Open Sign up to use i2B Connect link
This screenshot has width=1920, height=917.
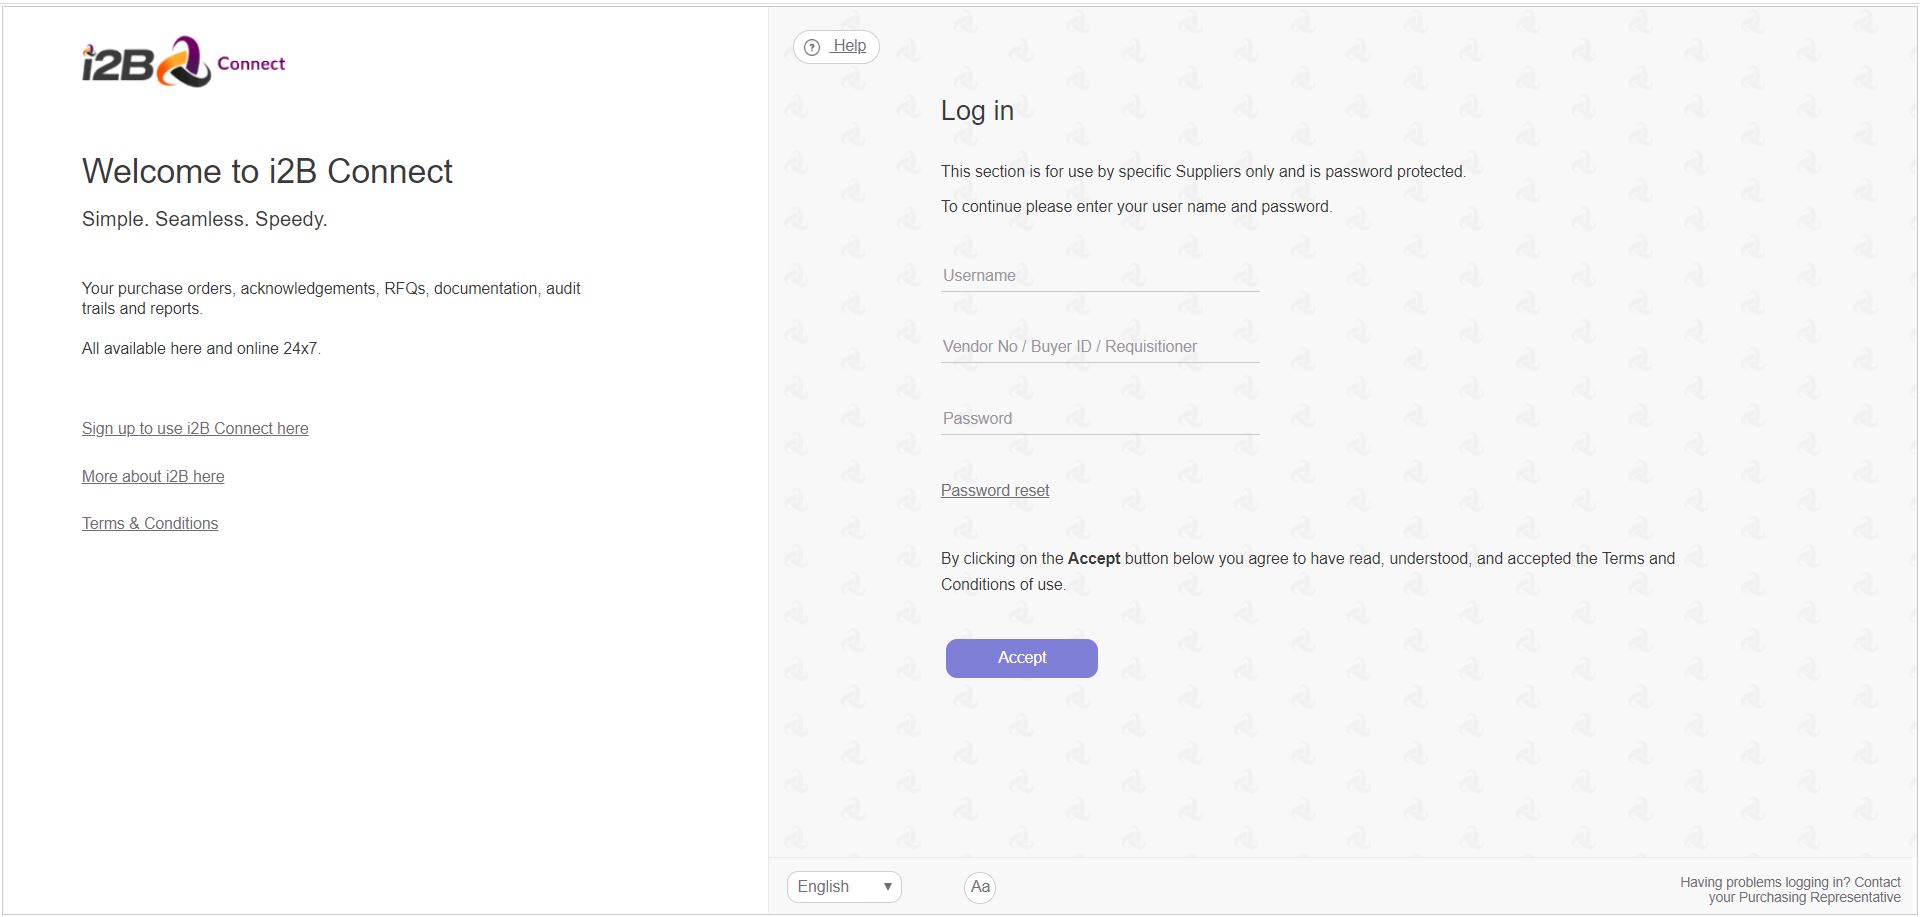[195, 429]
